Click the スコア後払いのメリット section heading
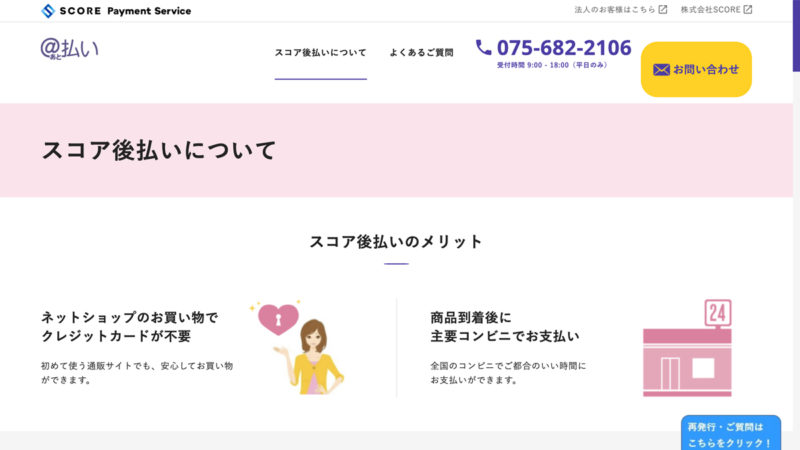This screenshot has width=800, height=450. point(396,241)
